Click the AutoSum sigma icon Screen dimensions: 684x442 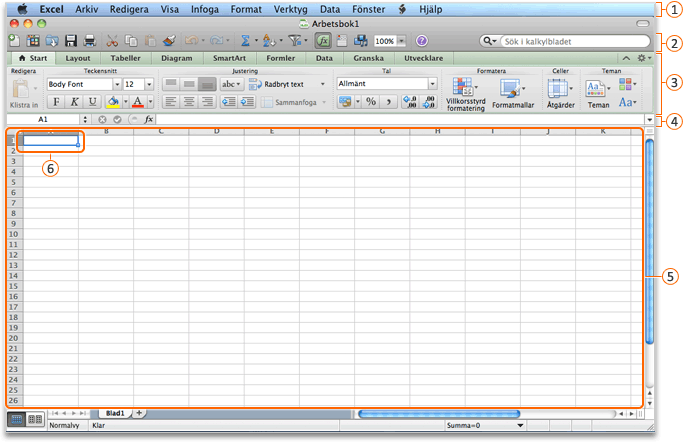pos(246,41)
